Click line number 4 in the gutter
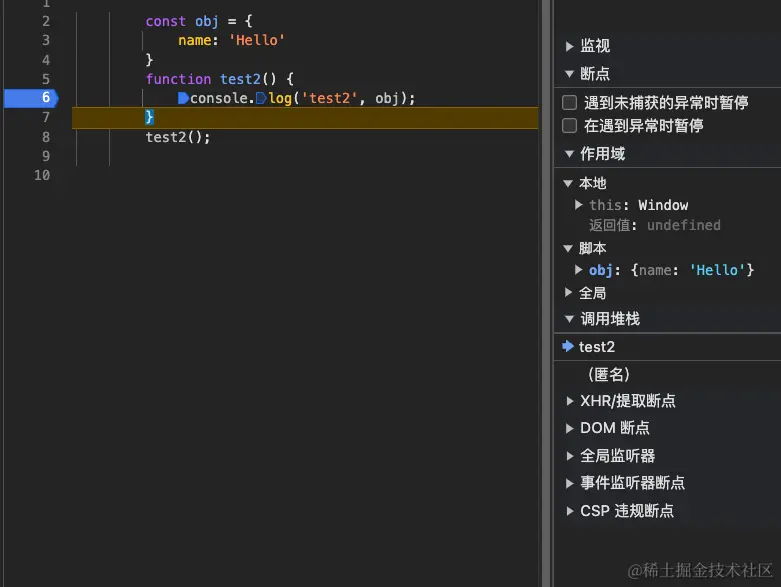Screen dimensions: 781x587 [x=45, y=60]
